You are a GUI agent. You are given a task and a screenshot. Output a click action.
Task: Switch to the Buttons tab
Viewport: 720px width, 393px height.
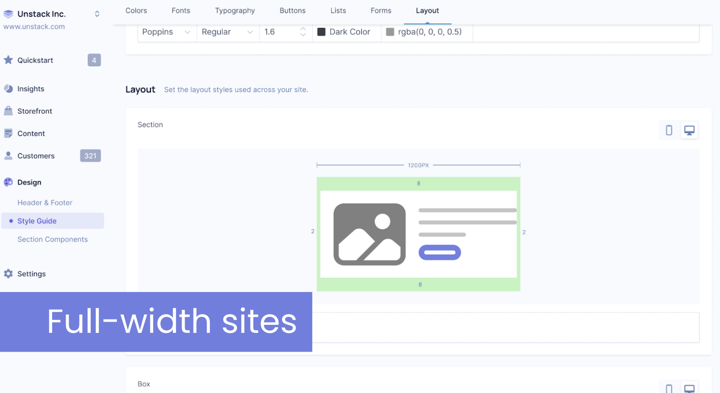pyautogui.click(x=292, y=11)
